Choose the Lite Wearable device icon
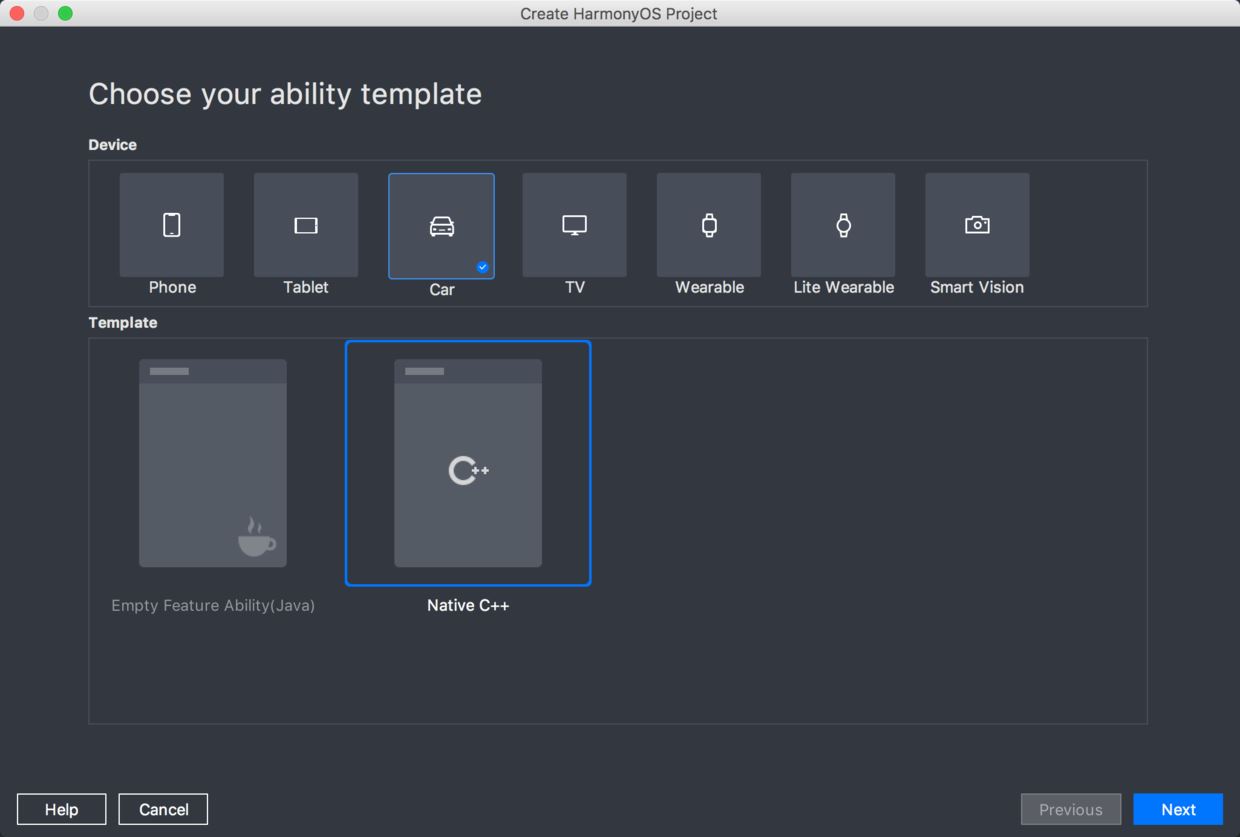 (843, 225)
